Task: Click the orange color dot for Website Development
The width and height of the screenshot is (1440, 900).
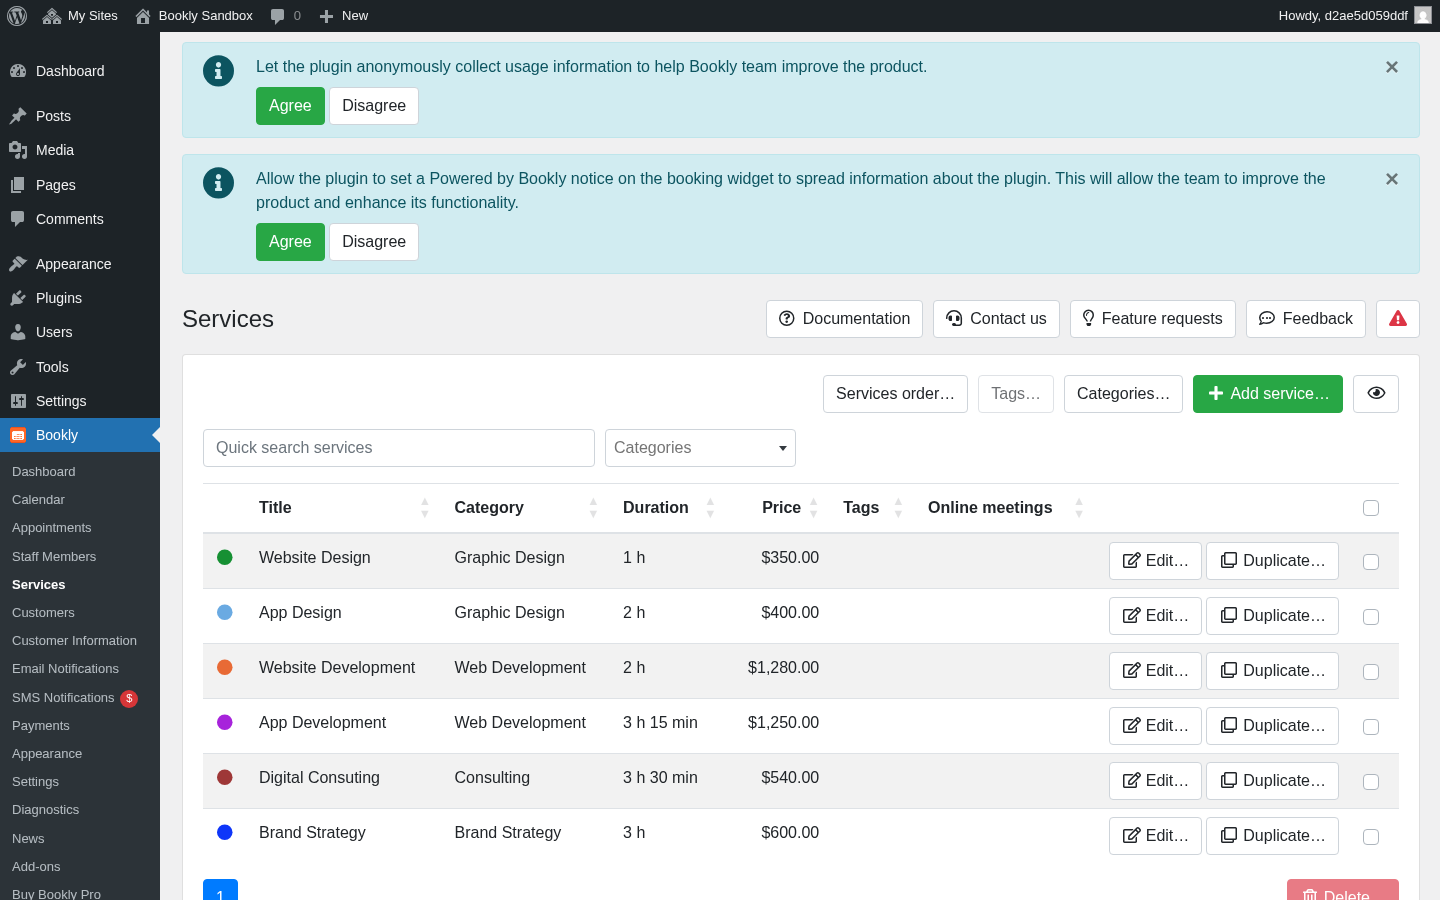Action: 225,667
